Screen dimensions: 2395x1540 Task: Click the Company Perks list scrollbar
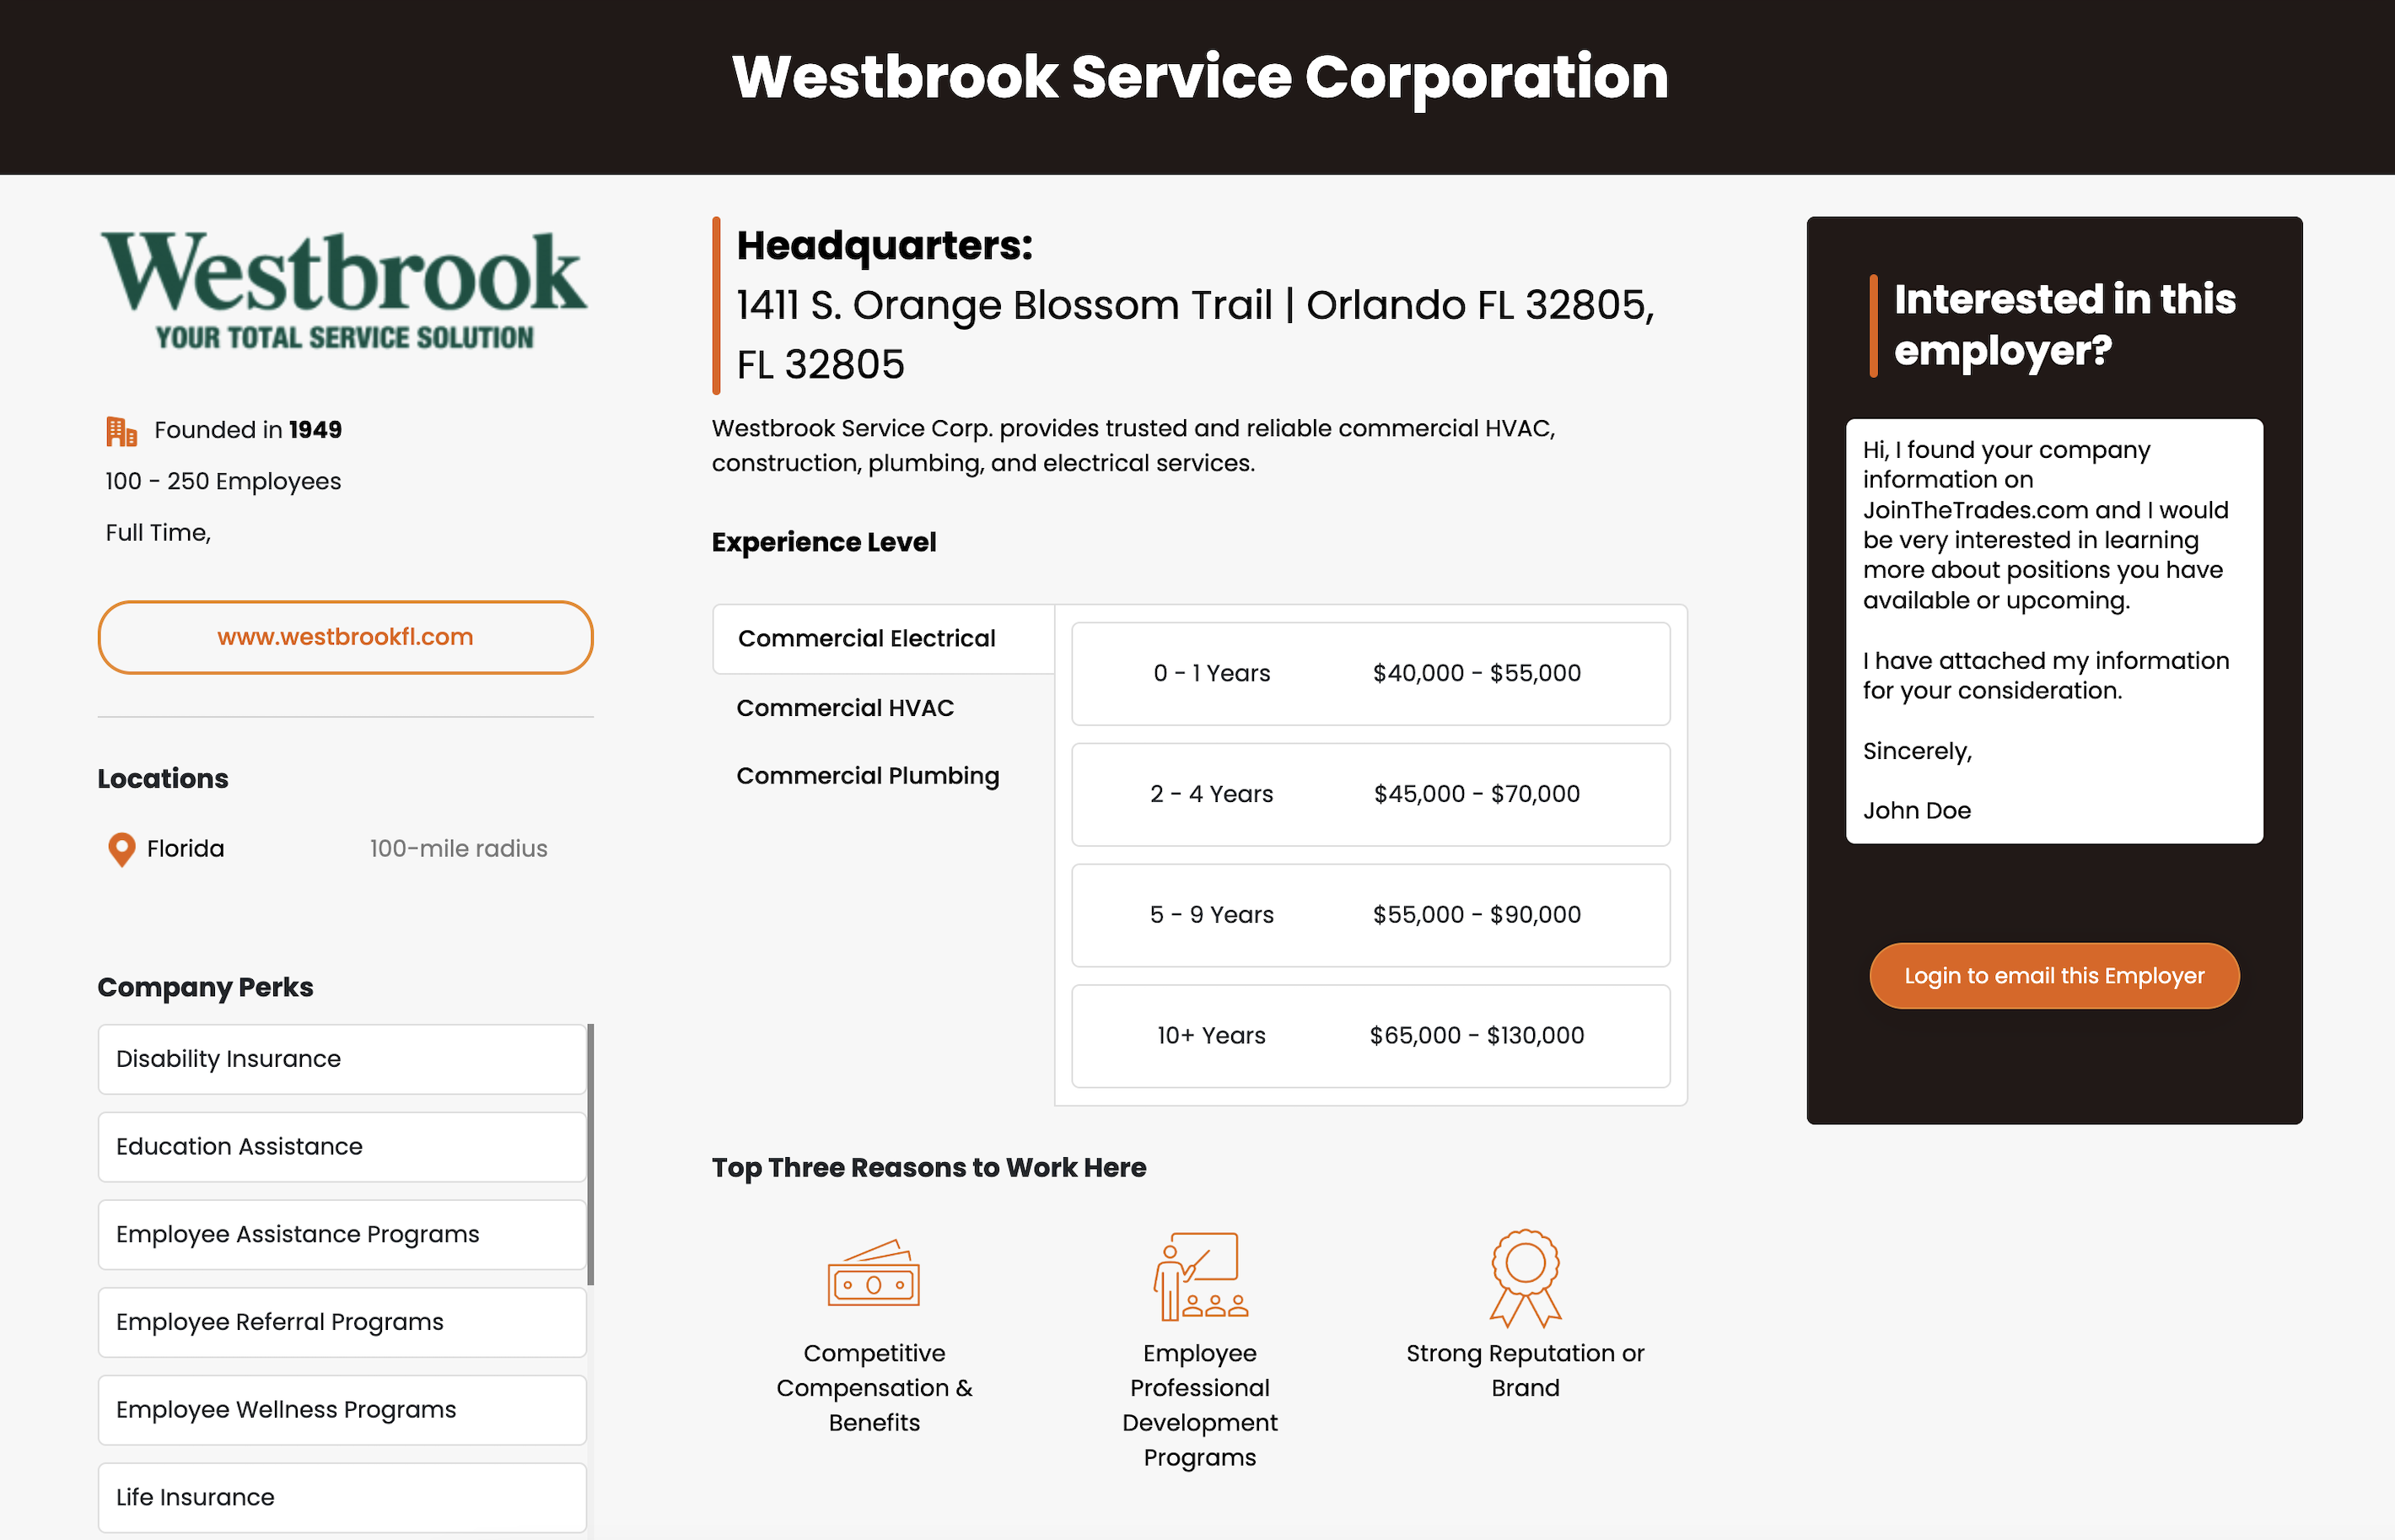[x=591, y=1154]
